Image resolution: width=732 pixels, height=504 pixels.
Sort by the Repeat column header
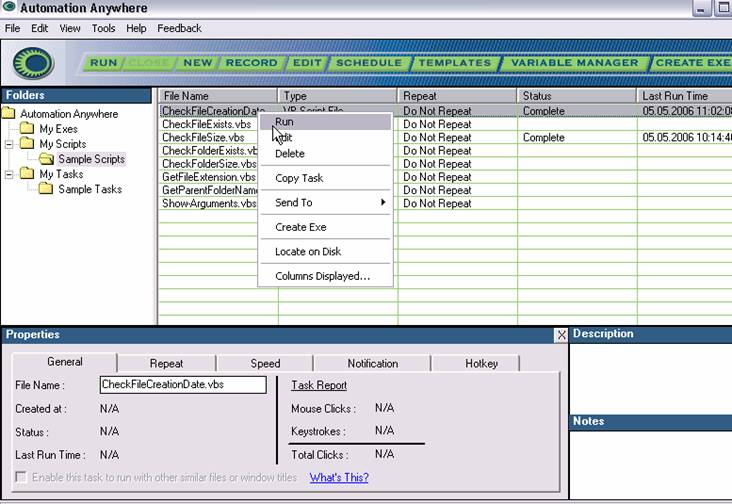click(x=457, y=96)
